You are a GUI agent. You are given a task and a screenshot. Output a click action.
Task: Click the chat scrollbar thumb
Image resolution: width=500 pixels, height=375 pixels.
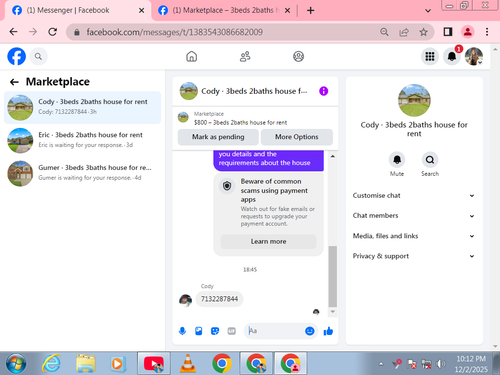tap(332, 276)
